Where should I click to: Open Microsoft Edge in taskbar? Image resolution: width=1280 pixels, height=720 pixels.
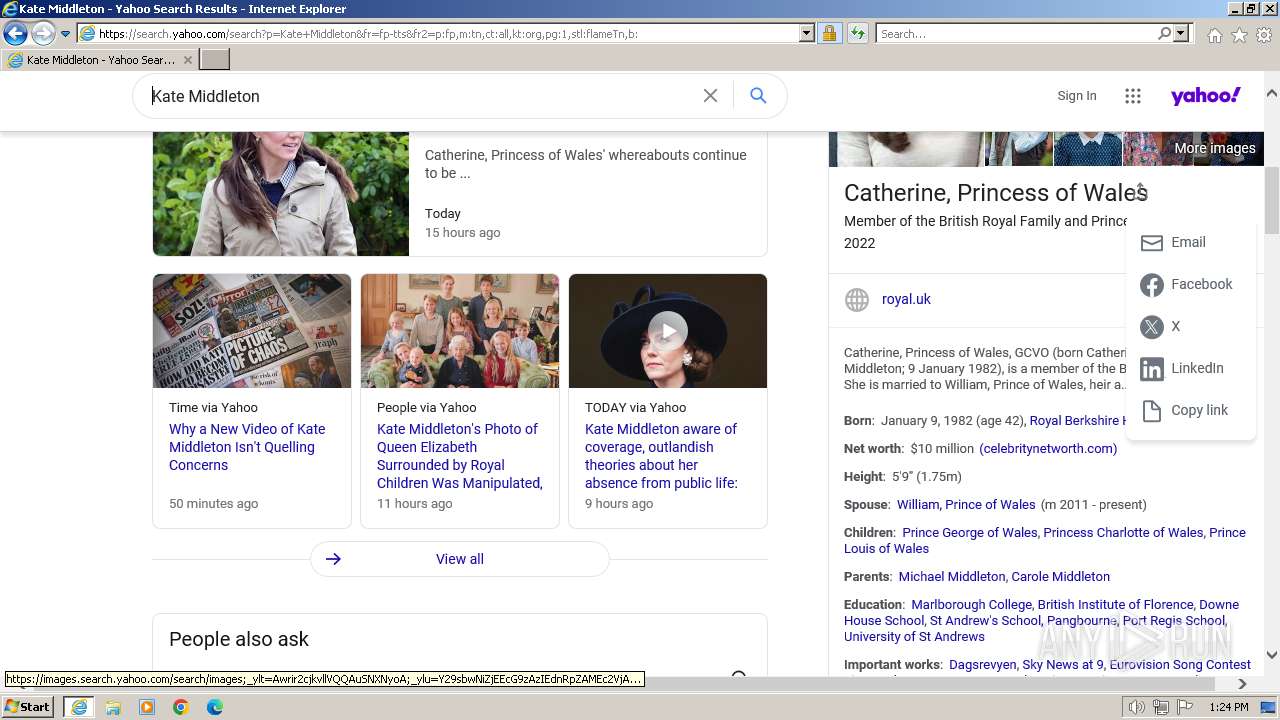pyautogui.click(x=215, y=707)
